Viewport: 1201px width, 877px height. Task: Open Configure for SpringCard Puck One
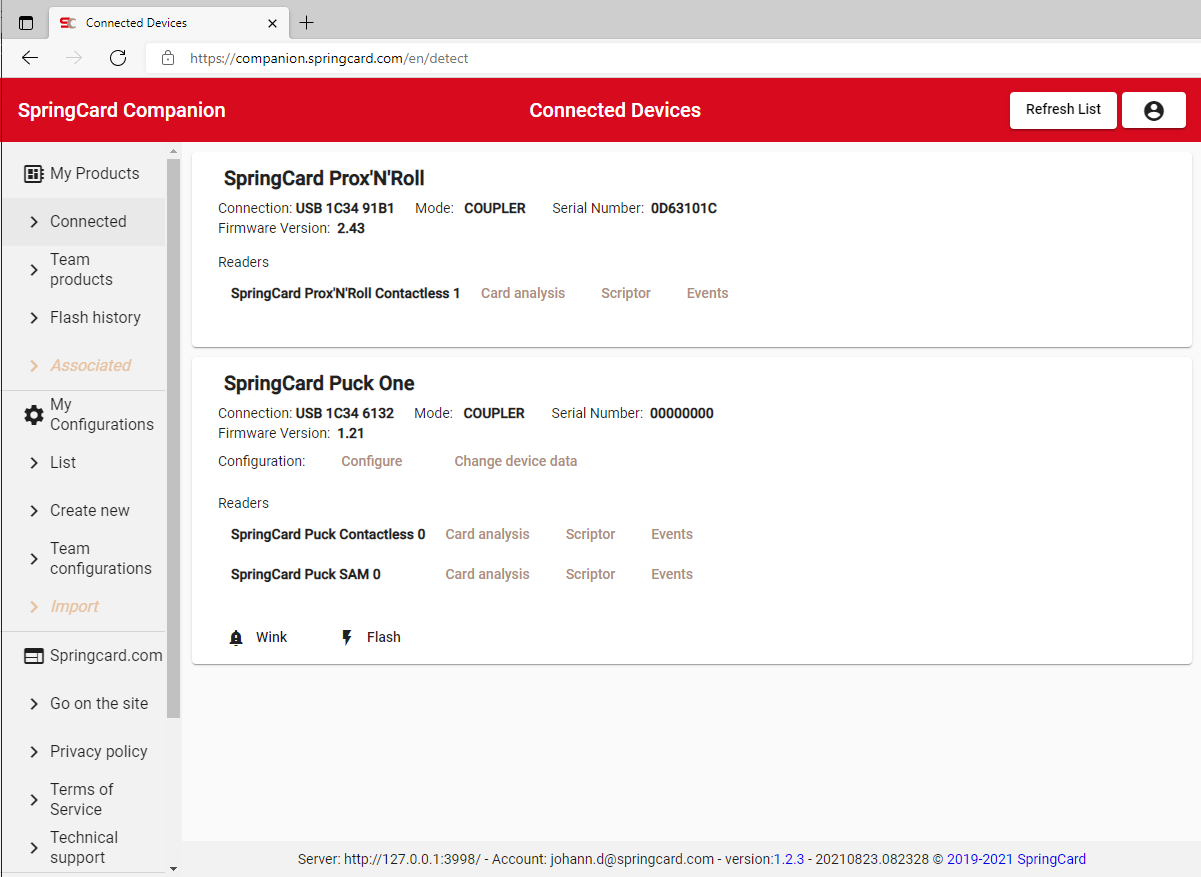tap(371, 461)
